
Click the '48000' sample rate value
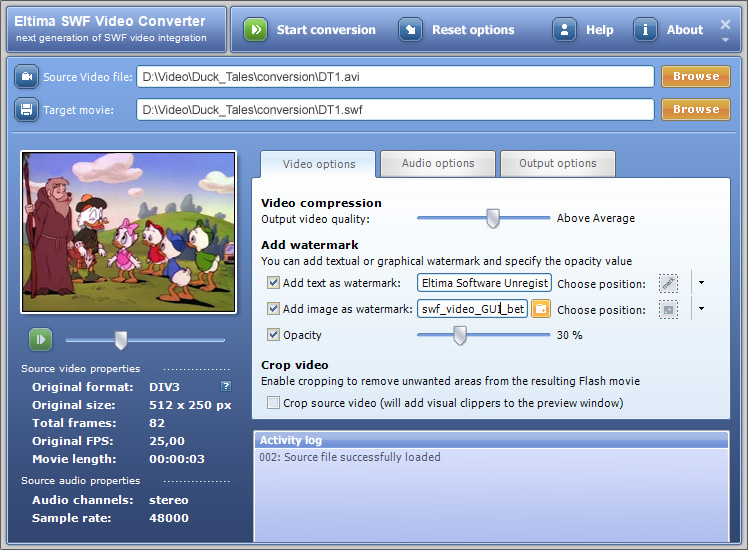click(x=168, y=518)
